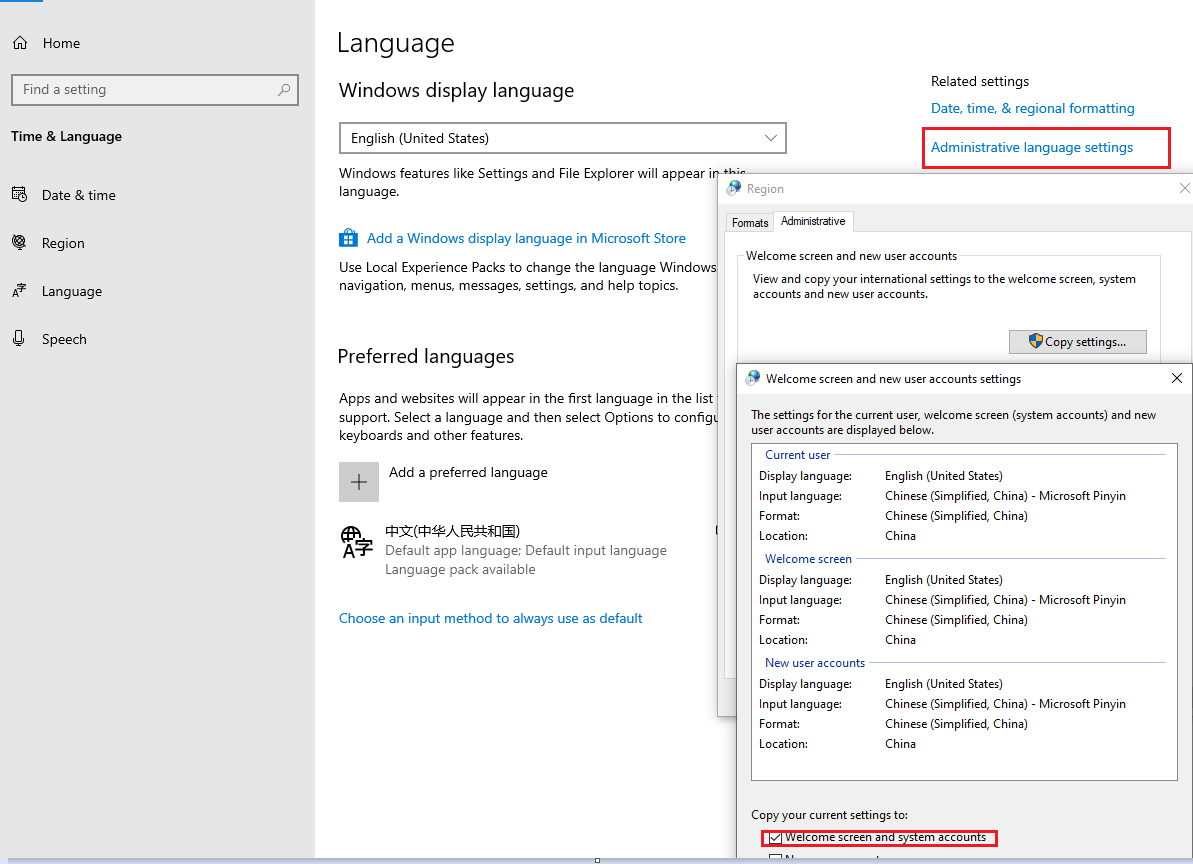1193x864 pixels.
Task: Close the Region dialog window
Action: pyautogui.click(x=1185, y=189)
